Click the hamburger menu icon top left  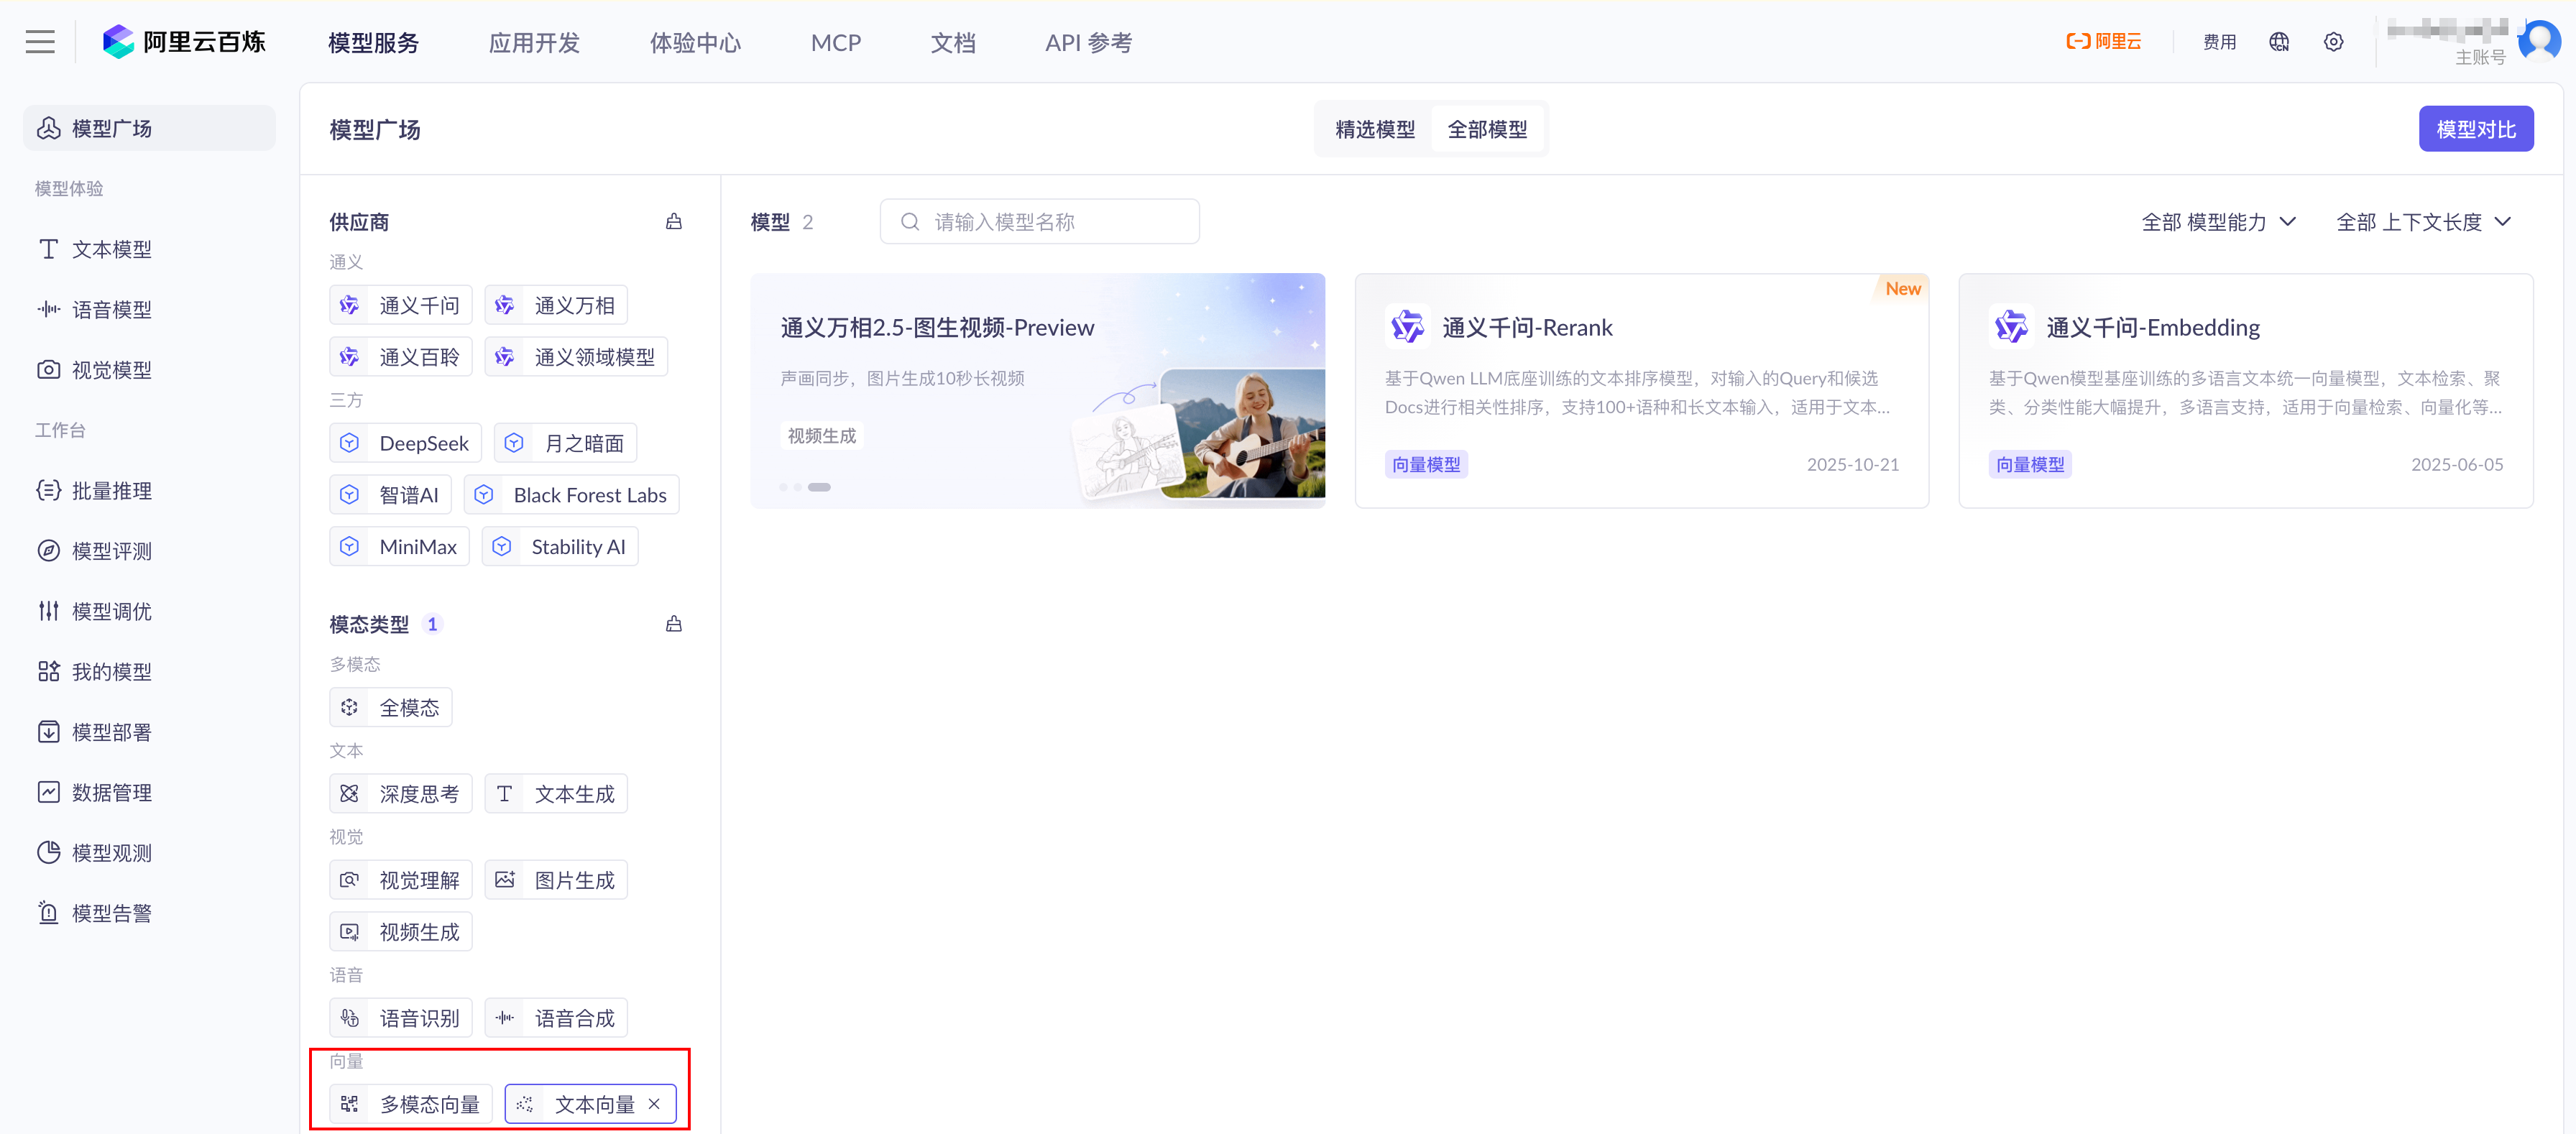pyautogui.click(x=39, y=41)
